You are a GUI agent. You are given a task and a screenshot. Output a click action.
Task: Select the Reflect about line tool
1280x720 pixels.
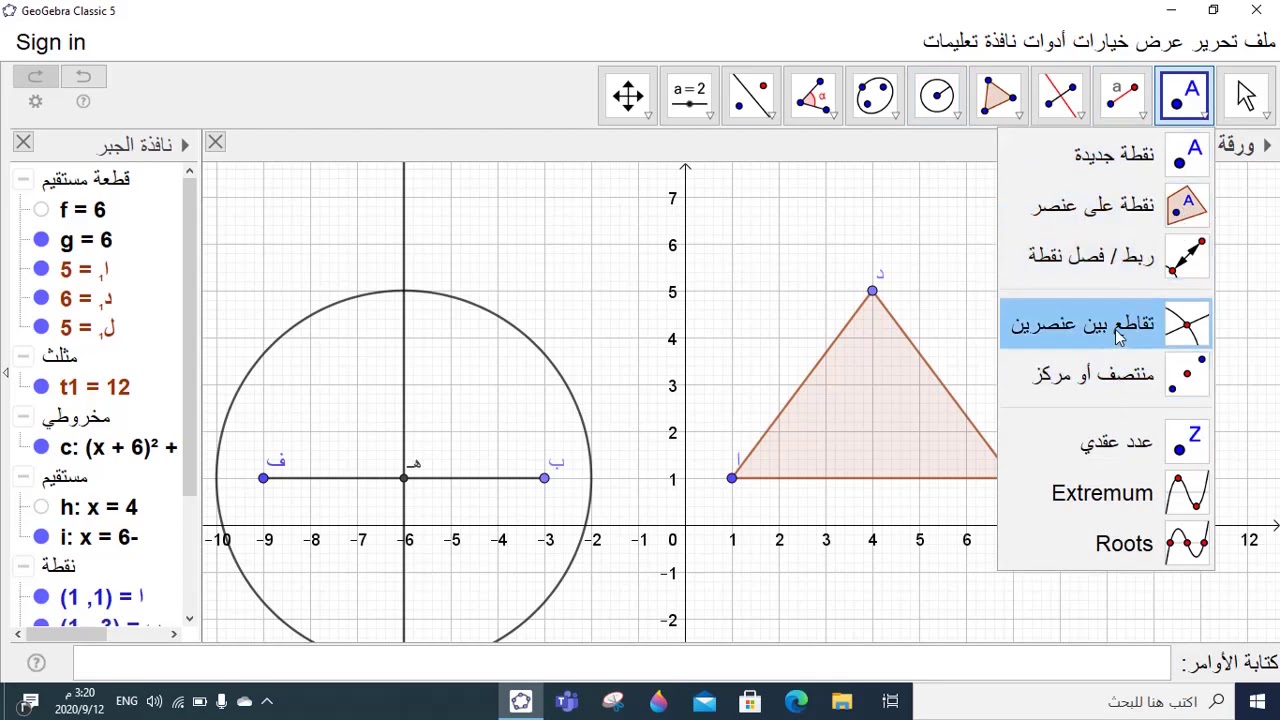(751, 96)
